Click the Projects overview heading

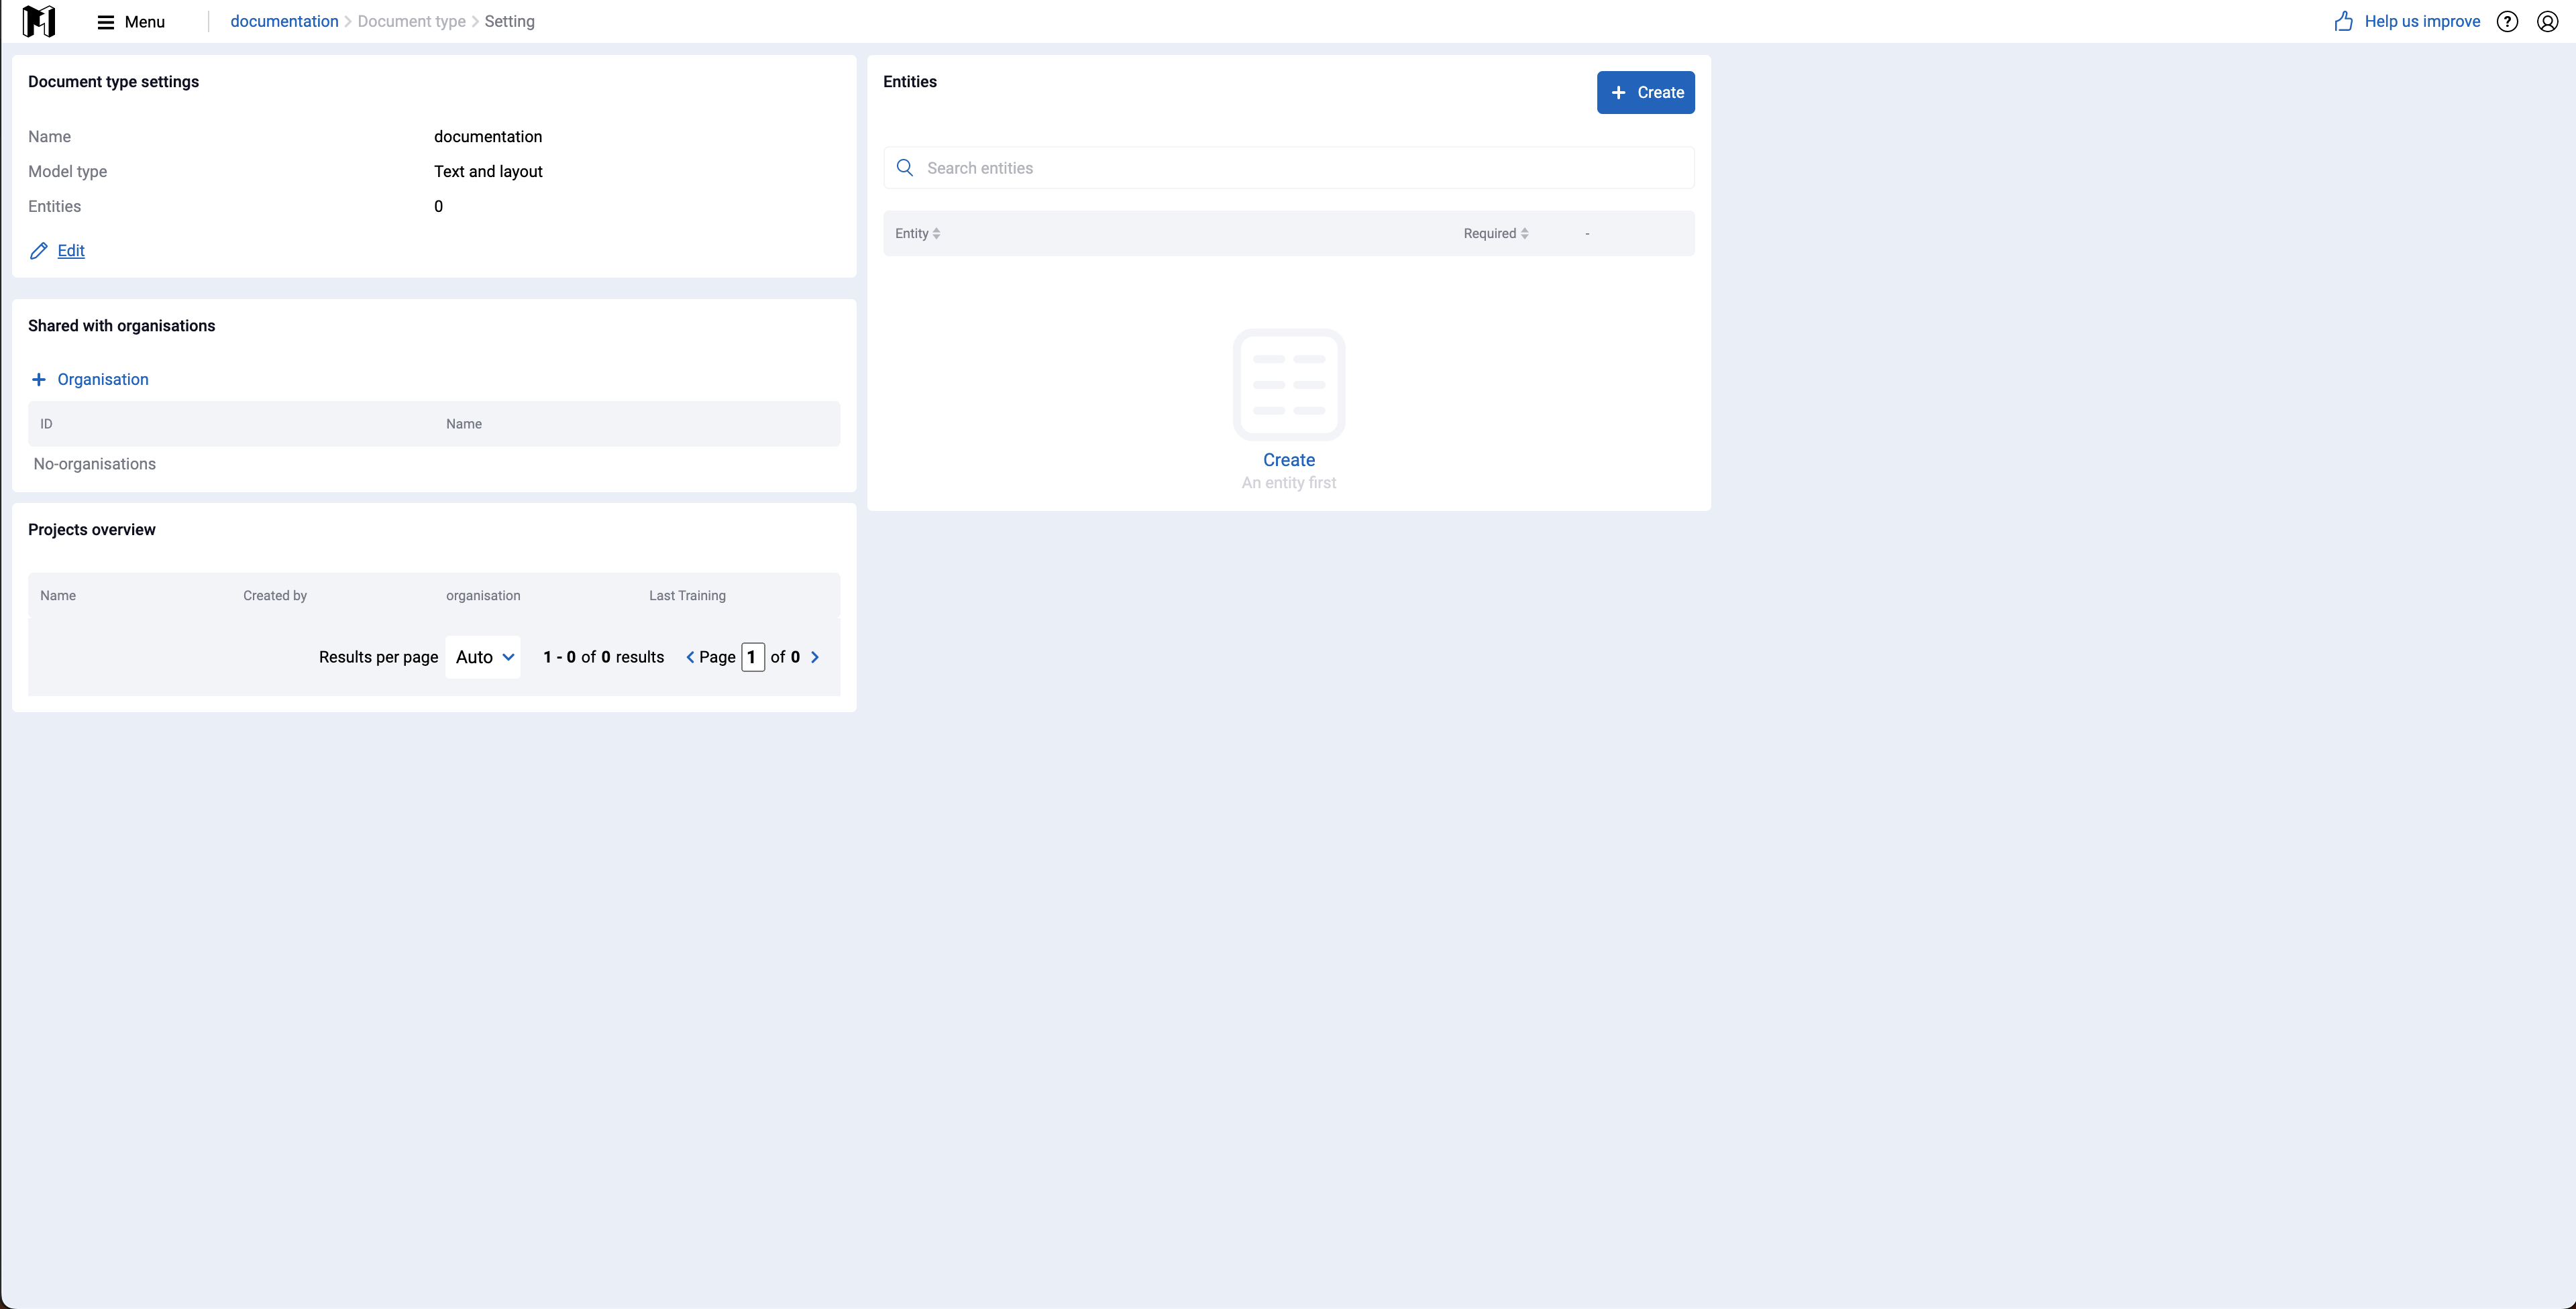[92, 530]
